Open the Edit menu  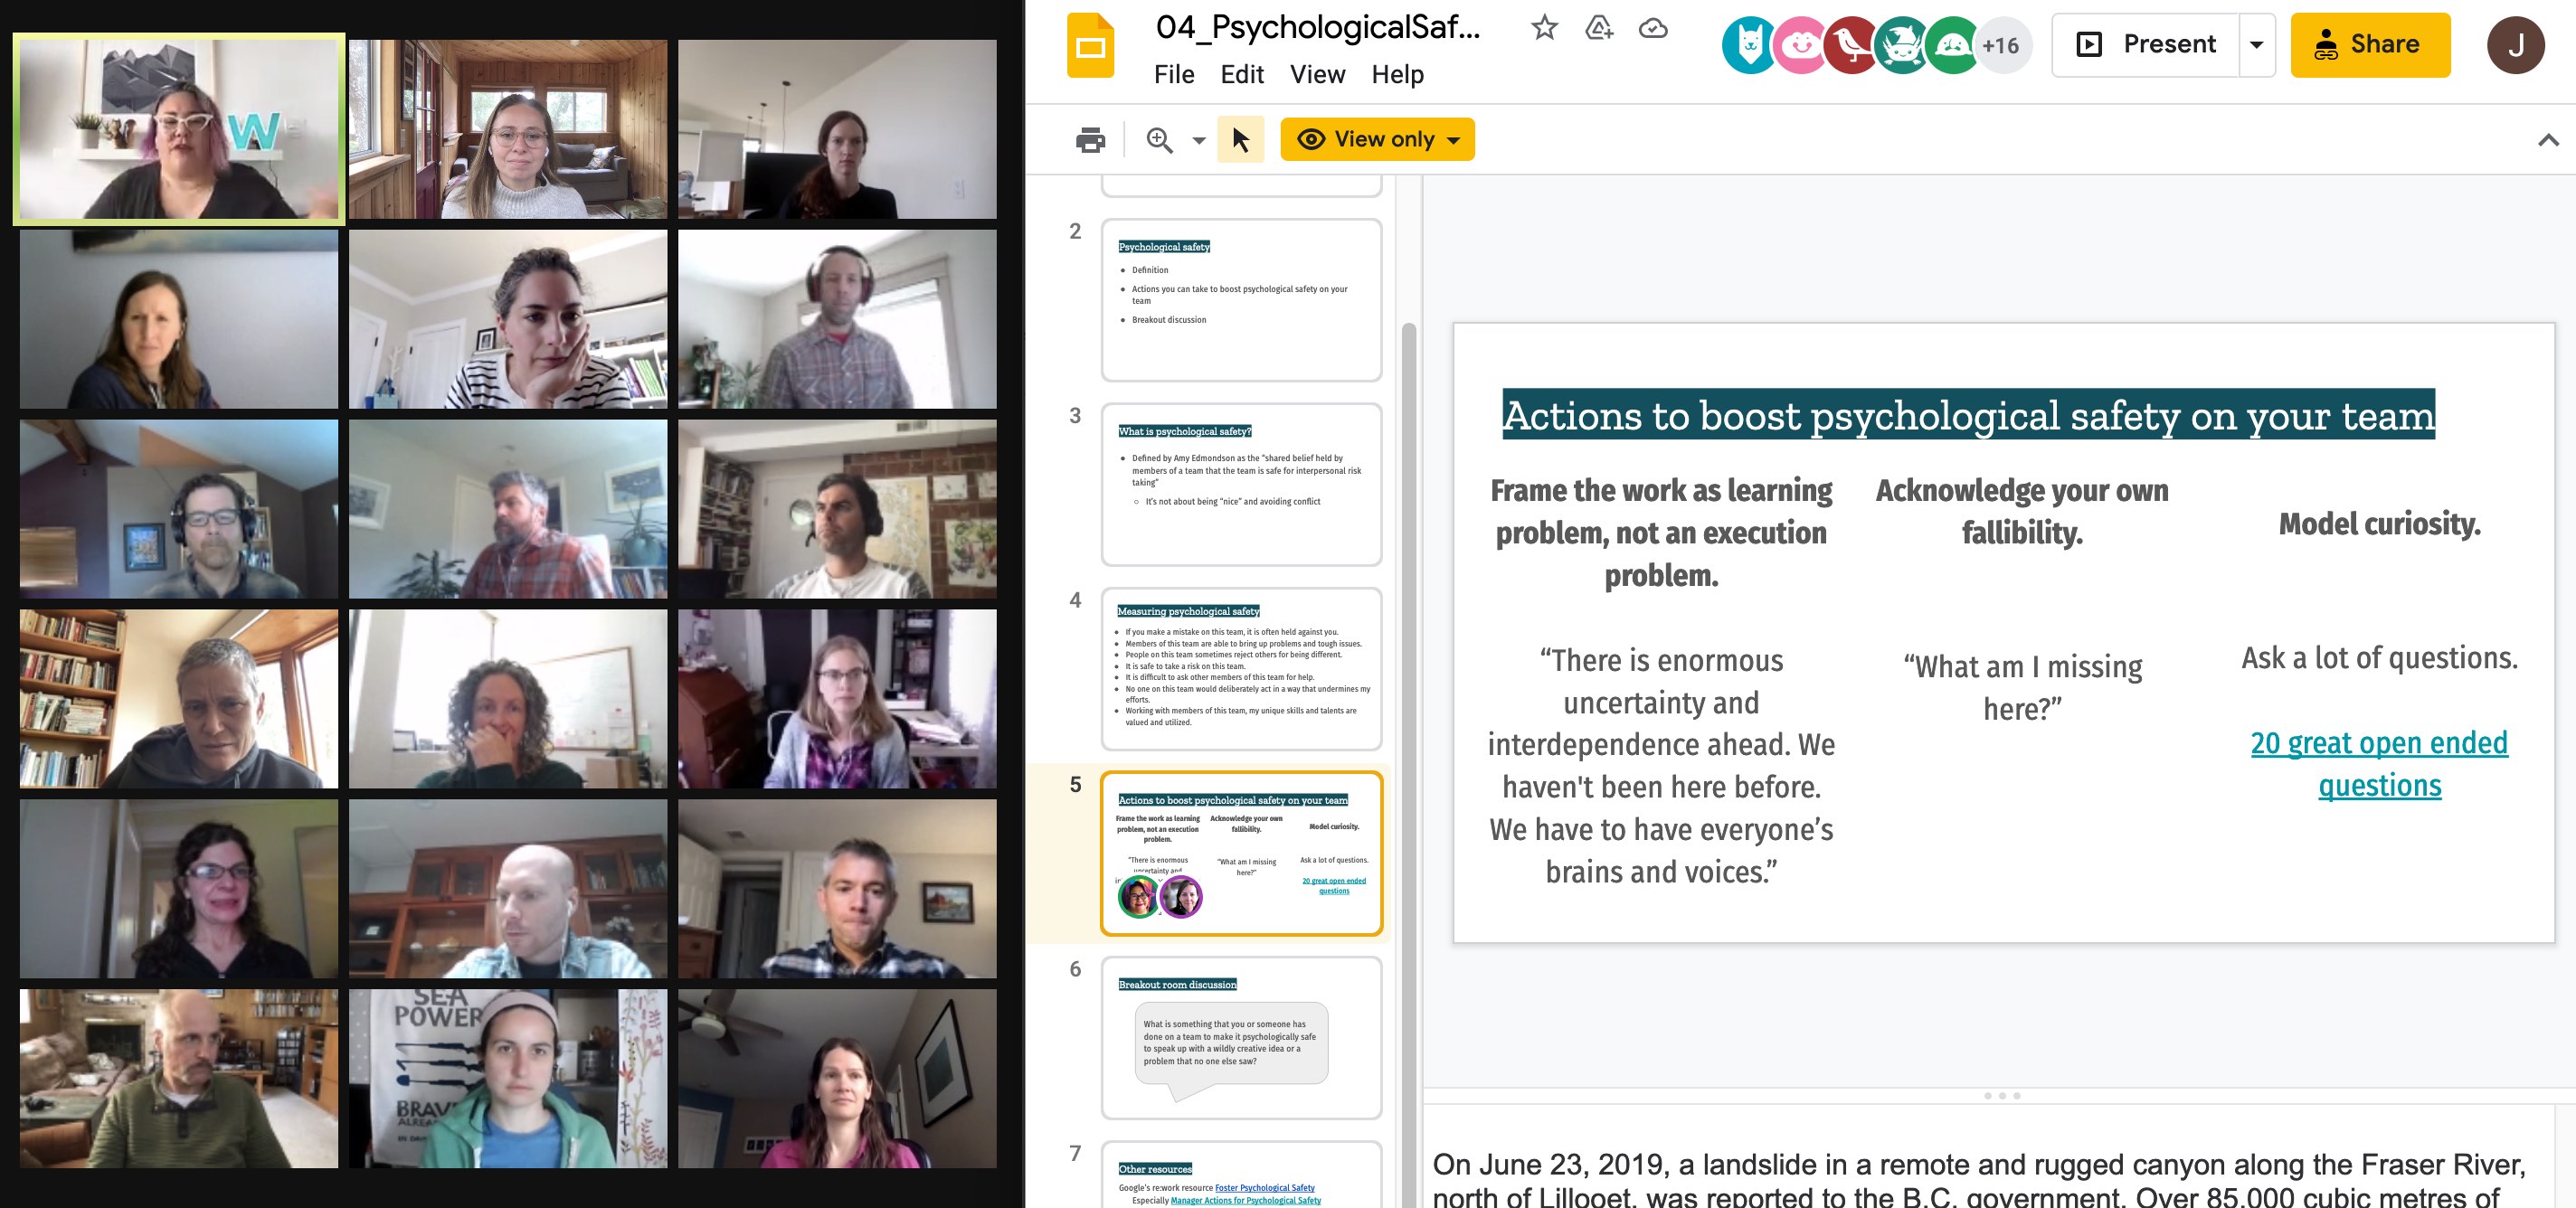tap(1242, 74)
